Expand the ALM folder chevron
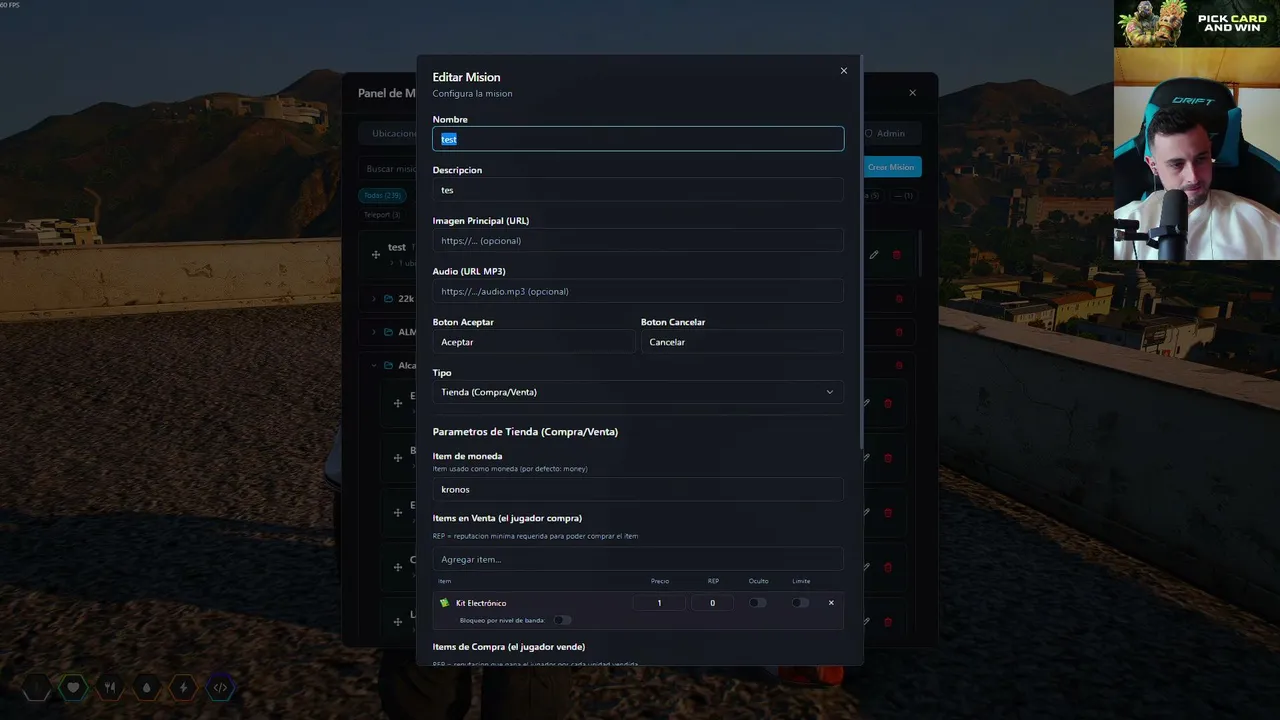Viewport: 1280px width, 720px height. click(x=375, y=332)
